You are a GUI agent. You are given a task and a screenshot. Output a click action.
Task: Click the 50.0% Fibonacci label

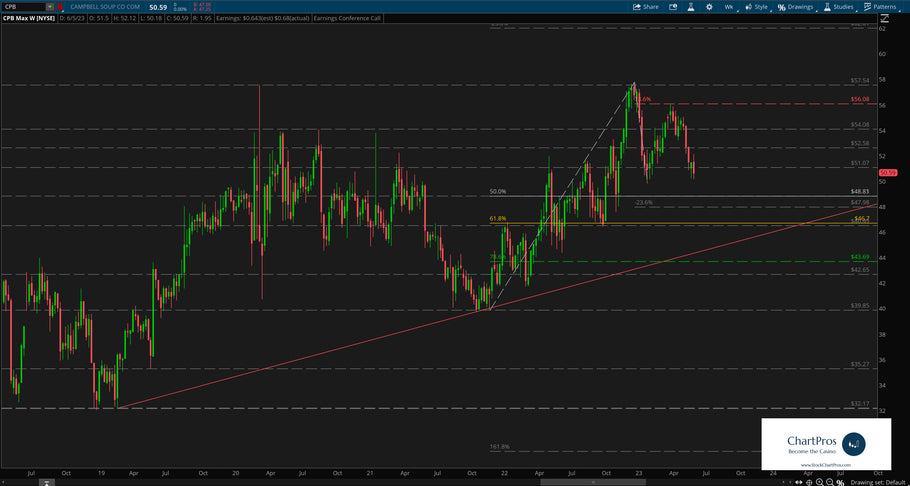pos(498,191)
